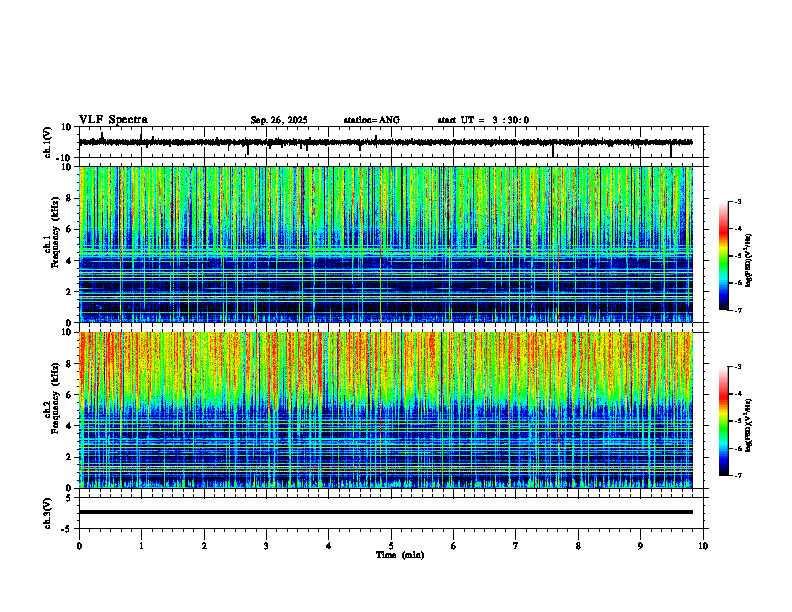Click the "8" kHz tick on ch.1 frequency axis
This screenshot has height=612, width=792.
pyautogui.click(x=70, y=198)
